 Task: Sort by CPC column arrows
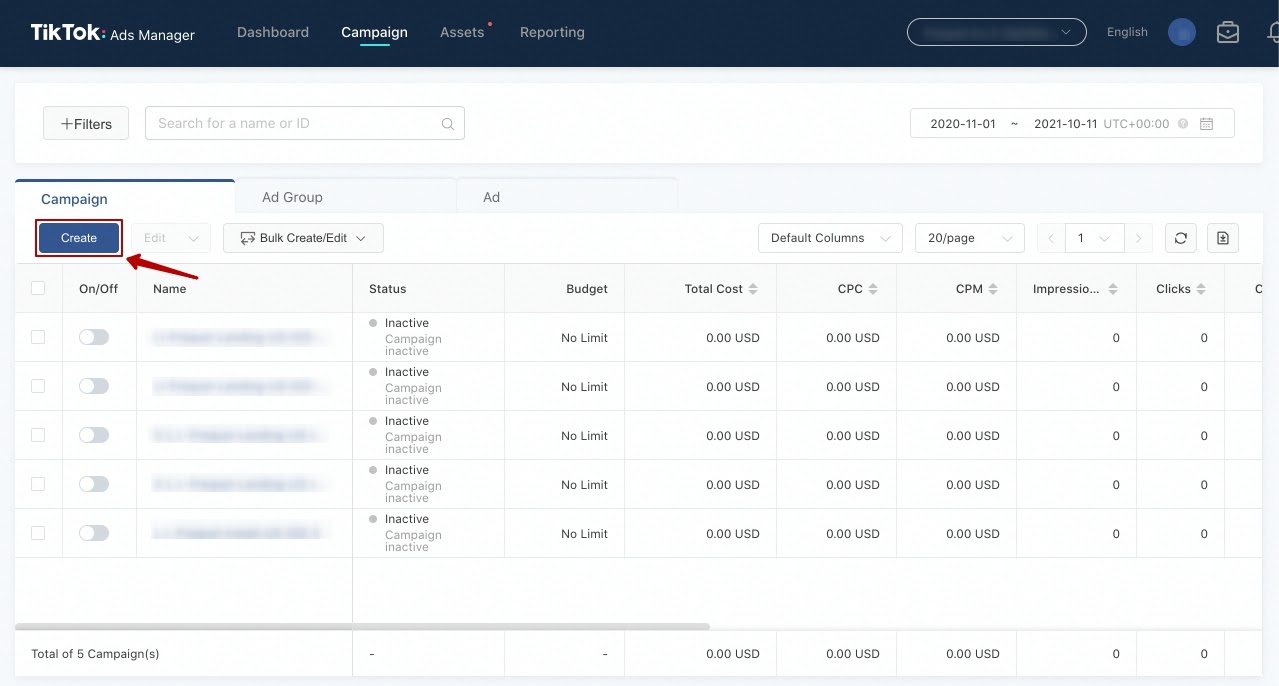point(873,289)
